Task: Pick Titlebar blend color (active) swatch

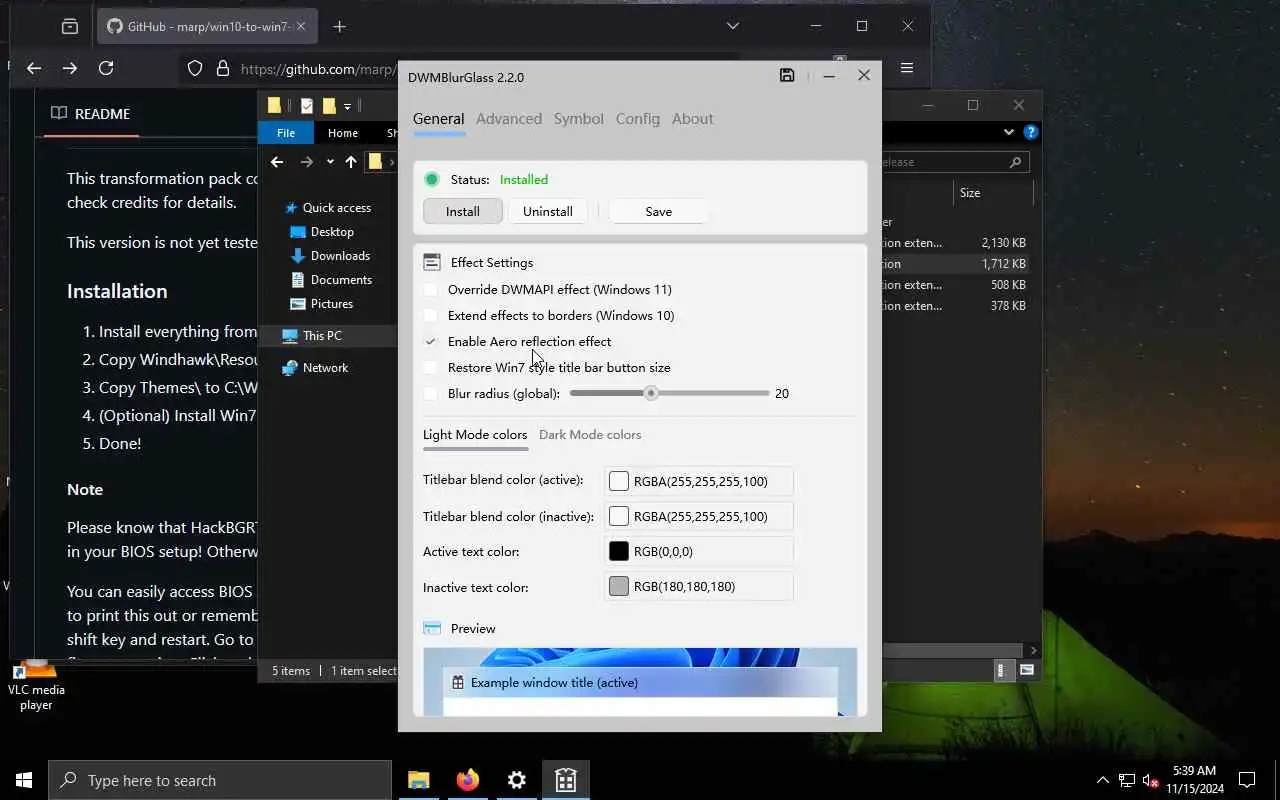Action: [x=619, y=481]
